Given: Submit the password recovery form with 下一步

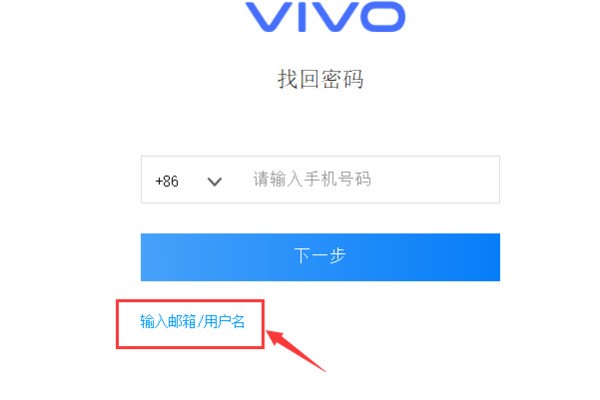Looking at the screenshot, I should pos(320,257).
